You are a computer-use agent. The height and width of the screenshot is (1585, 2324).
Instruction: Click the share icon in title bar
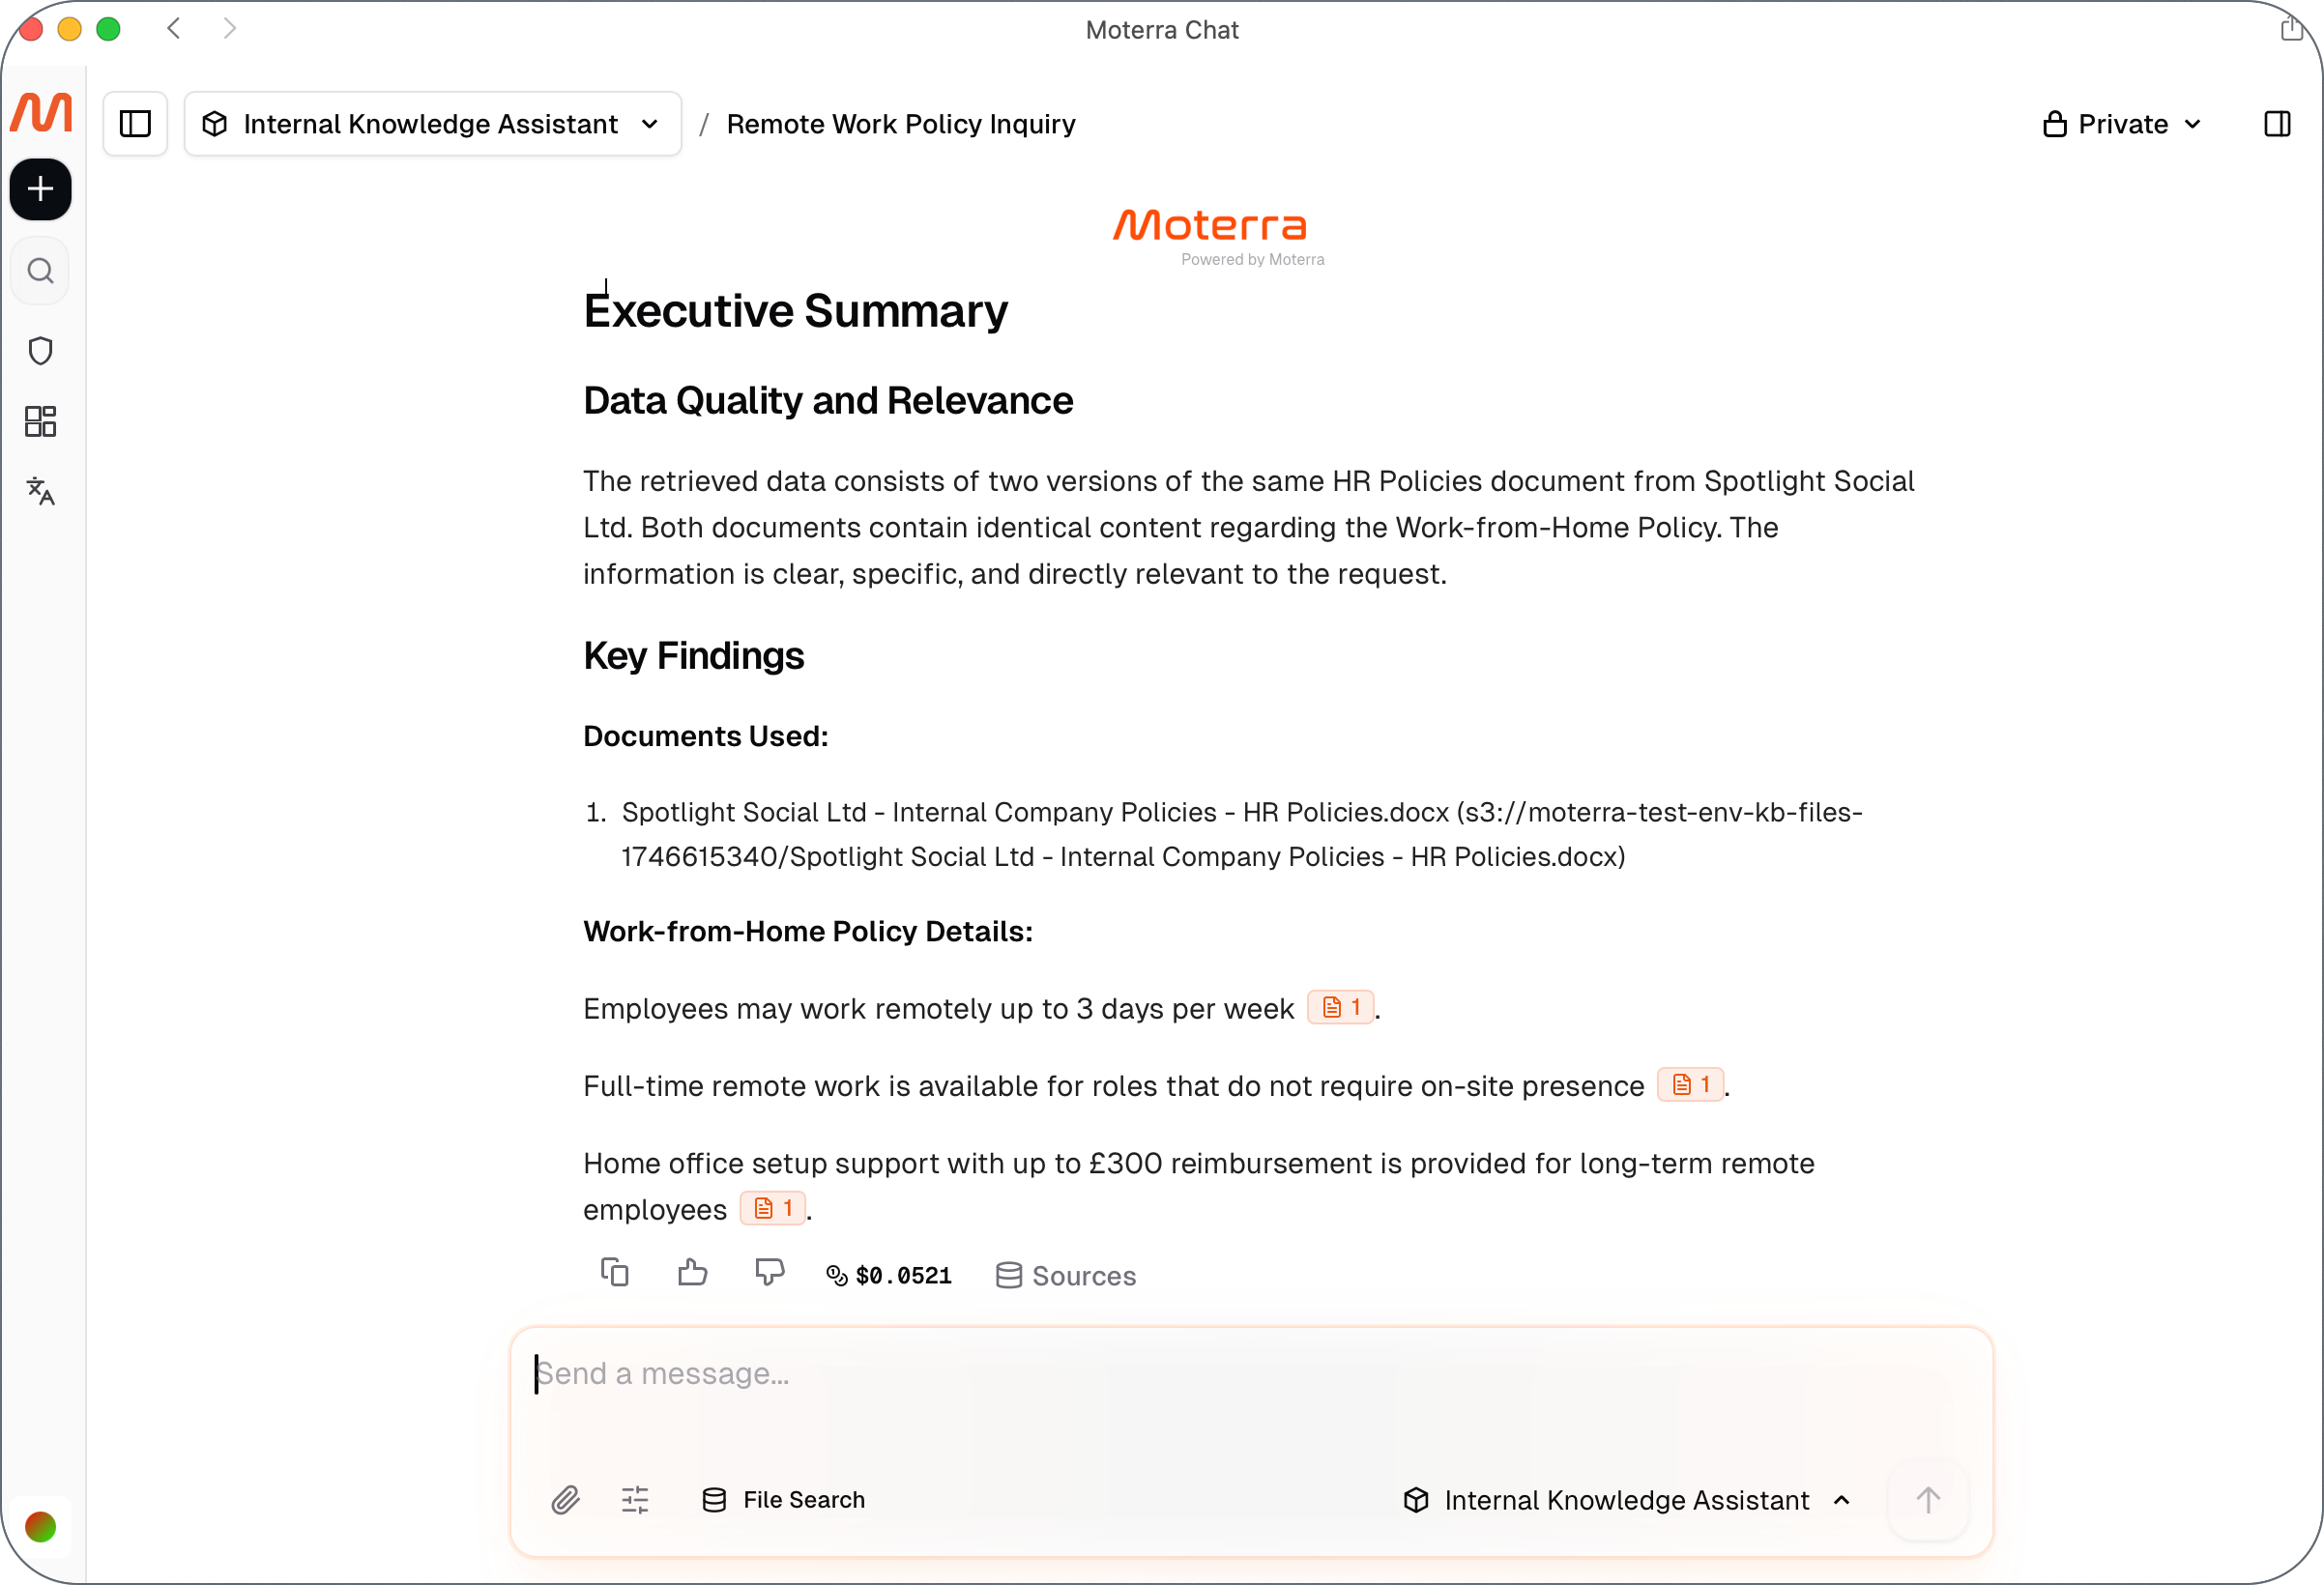click(x=2292, y=28)
